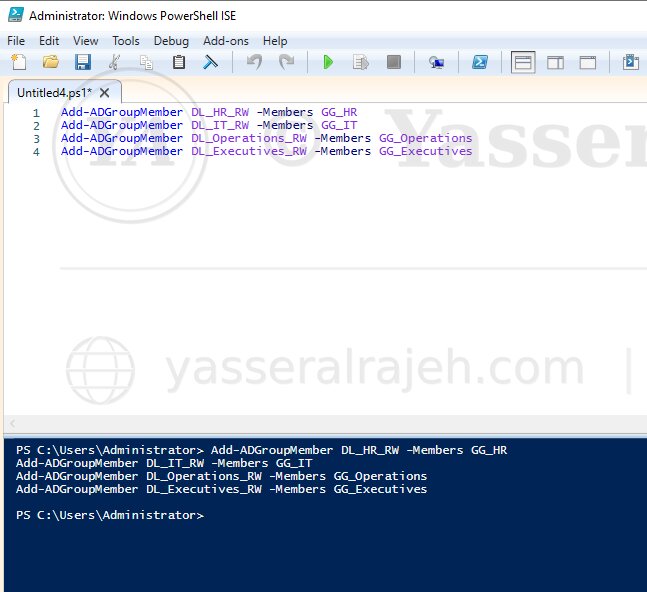The width and height of the screenshot is (647, 592).
Task: Stop operation square icon
Action: [x=394, y=62]
